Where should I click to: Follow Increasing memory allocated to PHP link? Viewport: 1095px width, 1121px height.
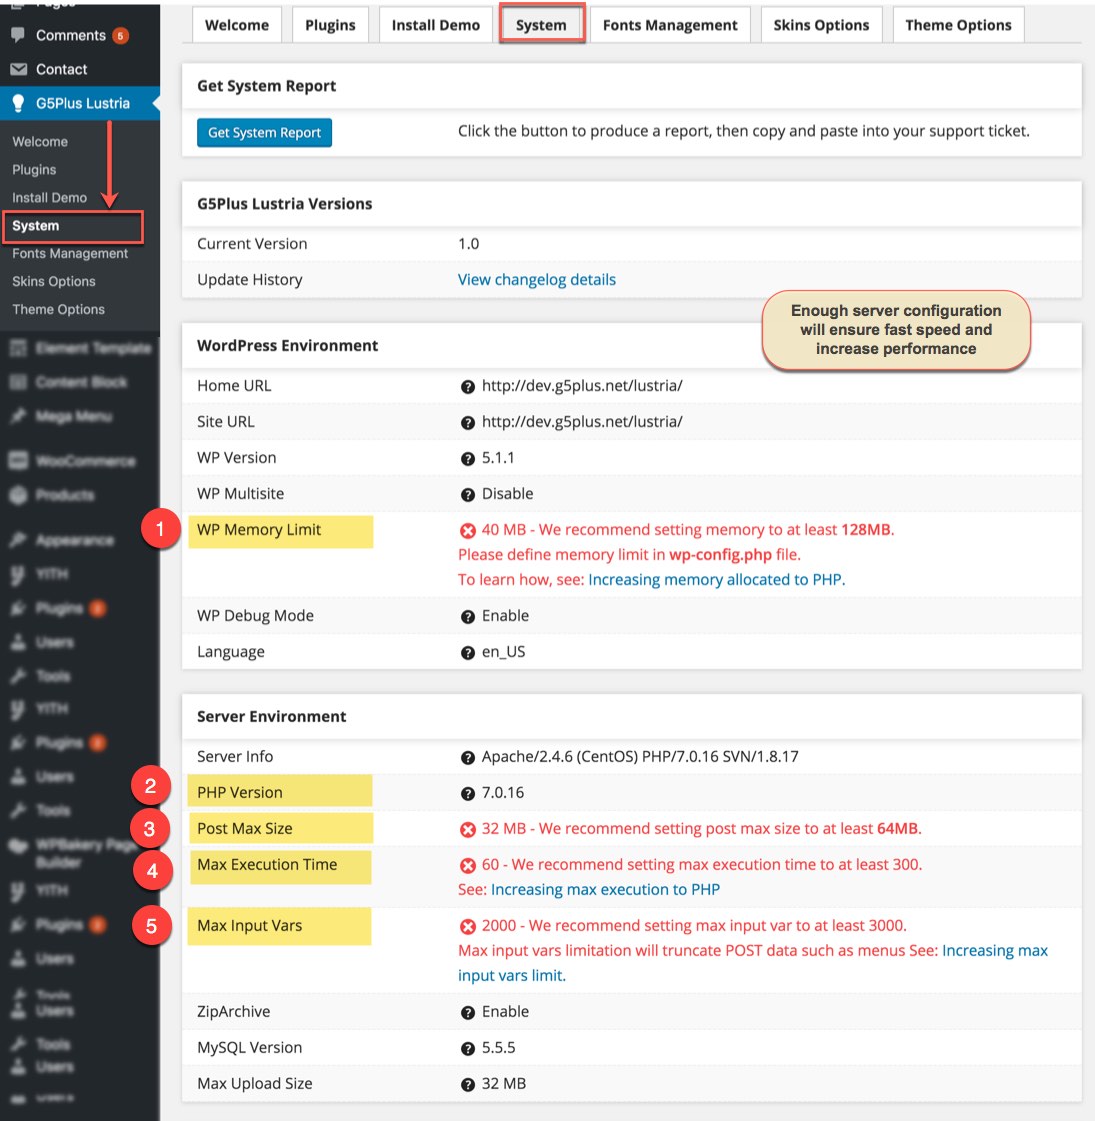point(716,579)
